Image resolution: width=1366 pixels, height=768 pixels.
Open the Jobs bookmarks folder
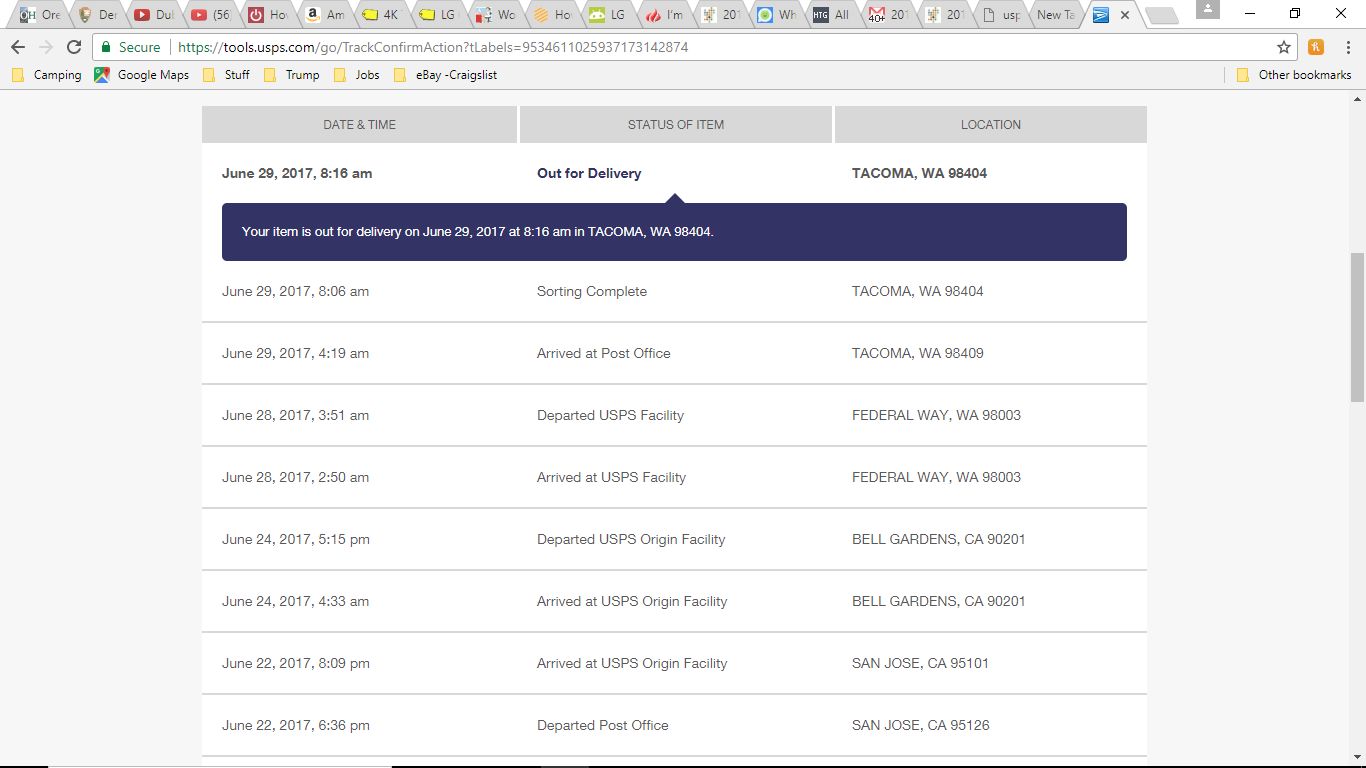coord(357,75)
